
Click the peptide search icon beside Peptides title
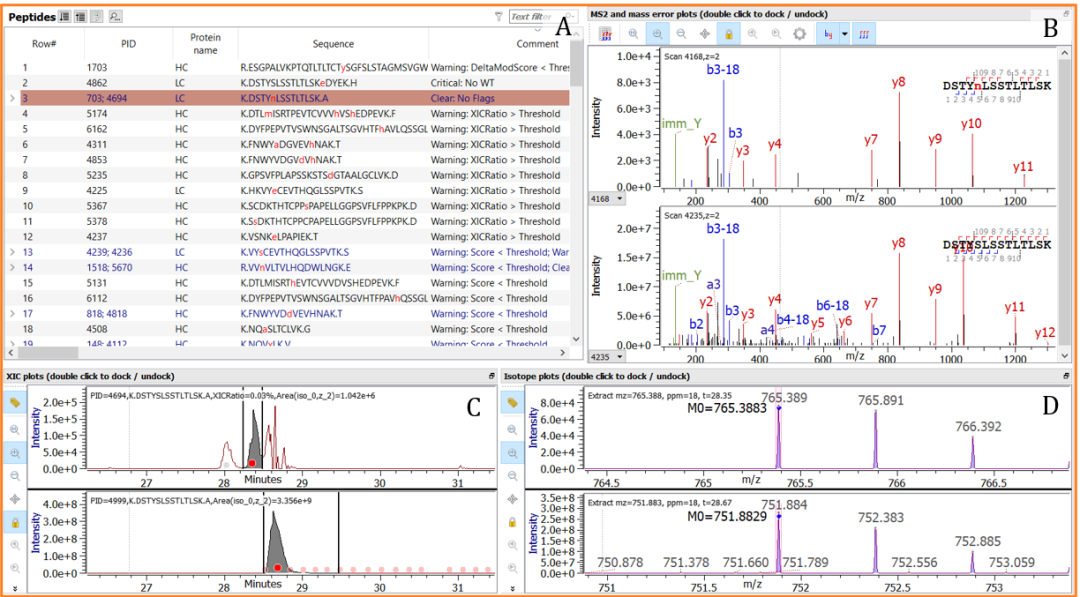point(115,16)
